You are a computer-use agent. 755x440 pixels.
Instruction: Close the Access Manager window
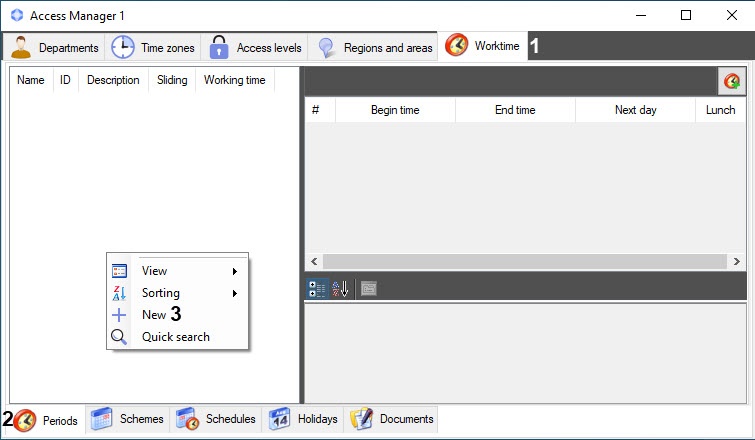coord(731,15)
